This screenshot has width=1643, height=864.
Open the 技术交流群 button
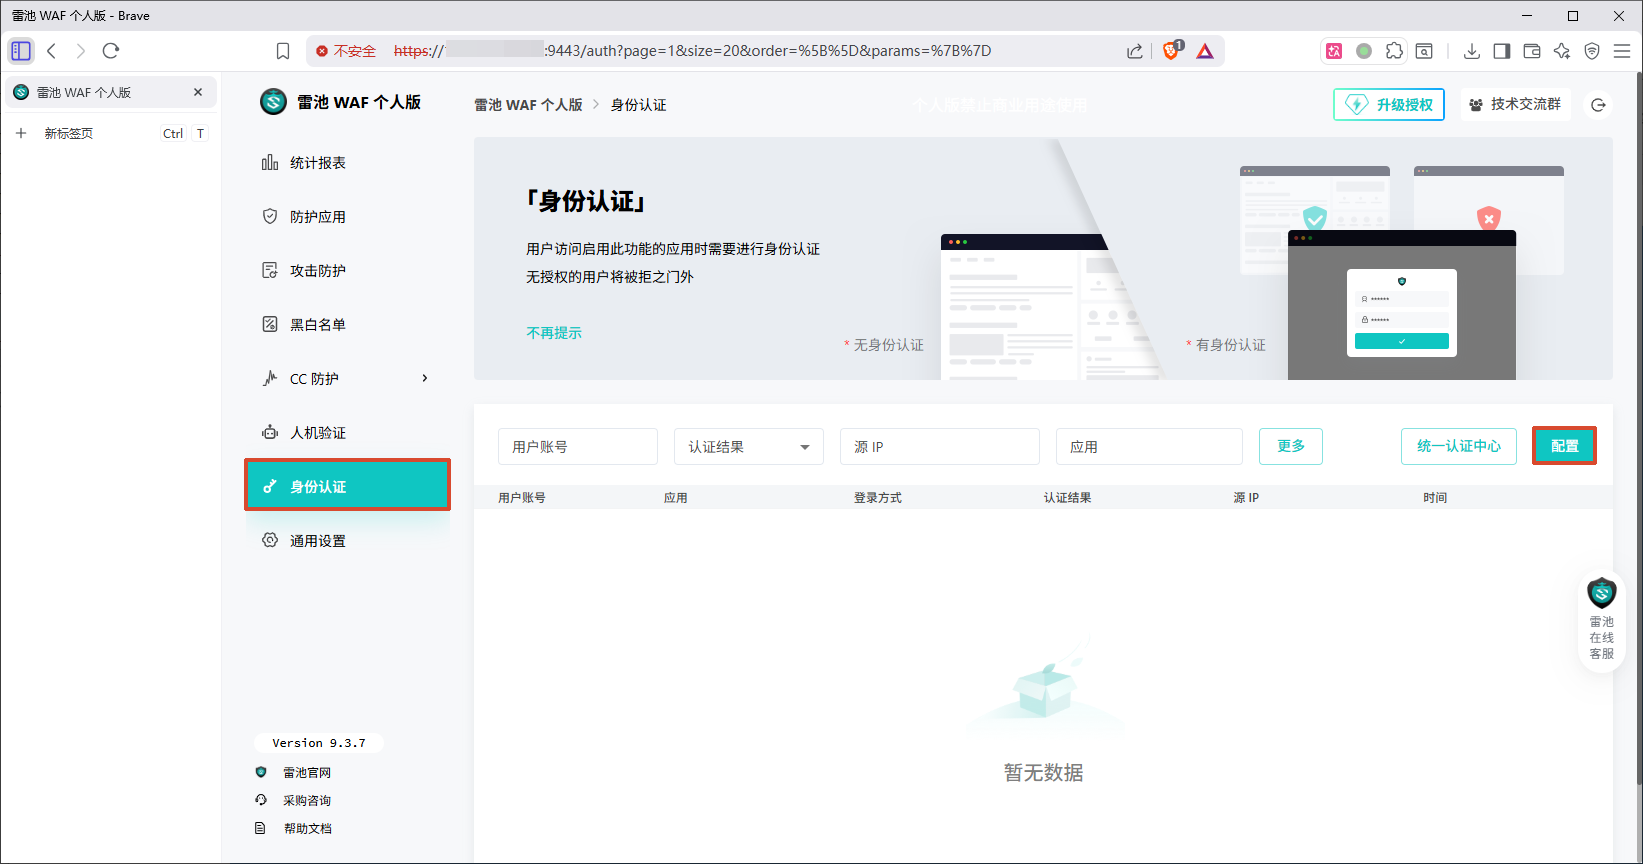coord(1515,104)
